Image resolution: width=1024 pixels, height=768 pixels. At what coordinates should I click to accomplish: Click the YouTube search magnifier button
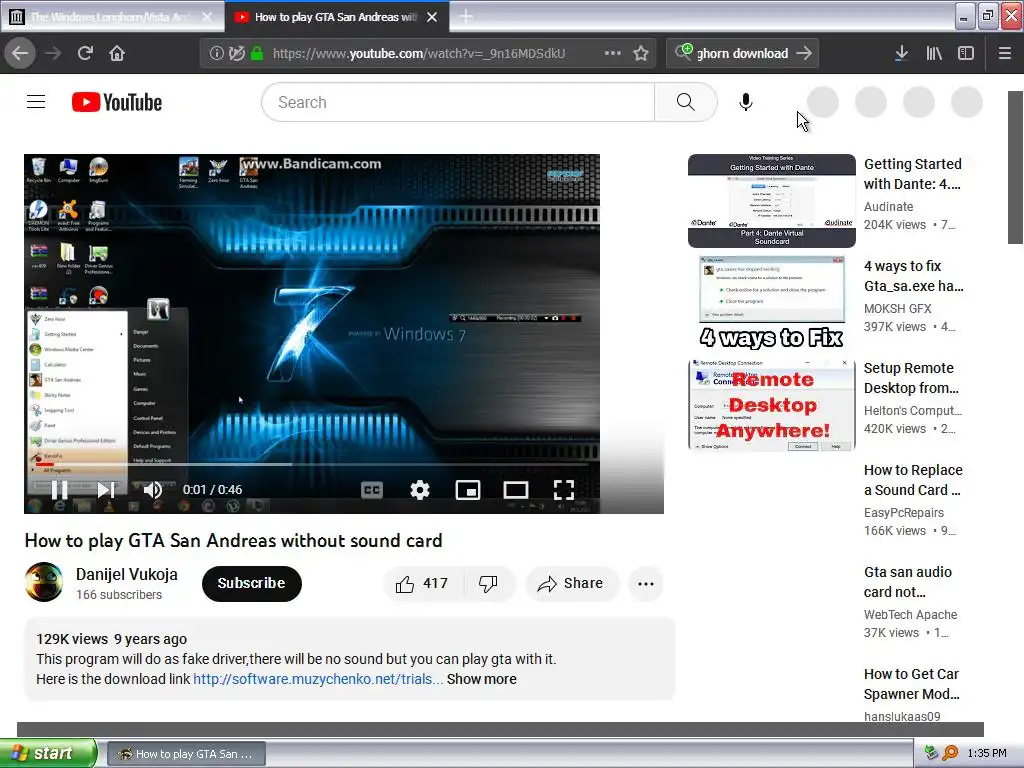[x=686, y=102]
